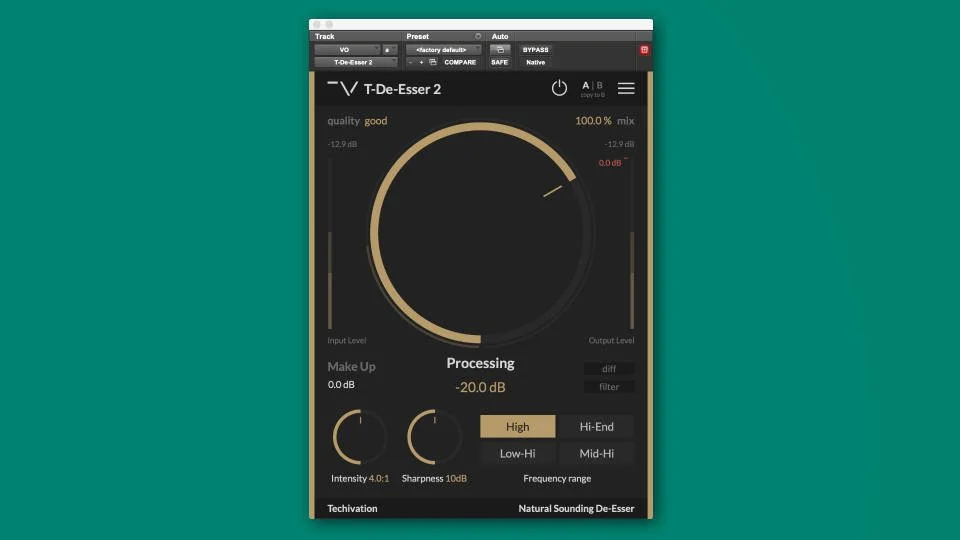Click the Techivation footer text

(352, 508)
